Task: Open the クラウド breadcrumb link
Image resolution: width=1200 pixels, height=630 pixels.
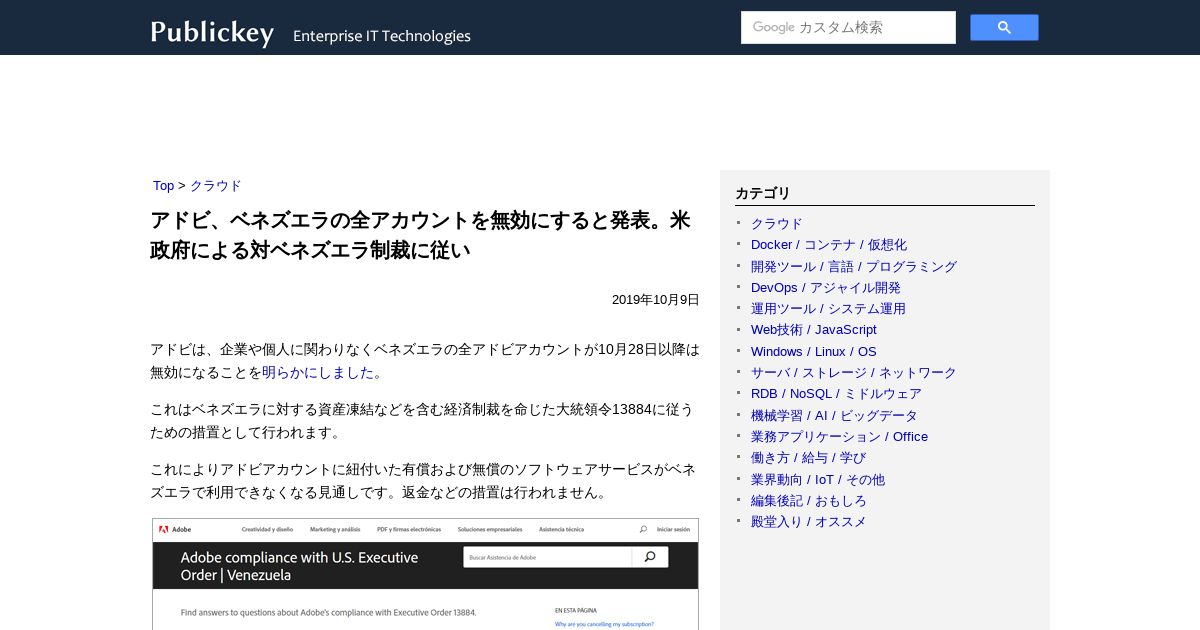Action: (x=216, y=186)
